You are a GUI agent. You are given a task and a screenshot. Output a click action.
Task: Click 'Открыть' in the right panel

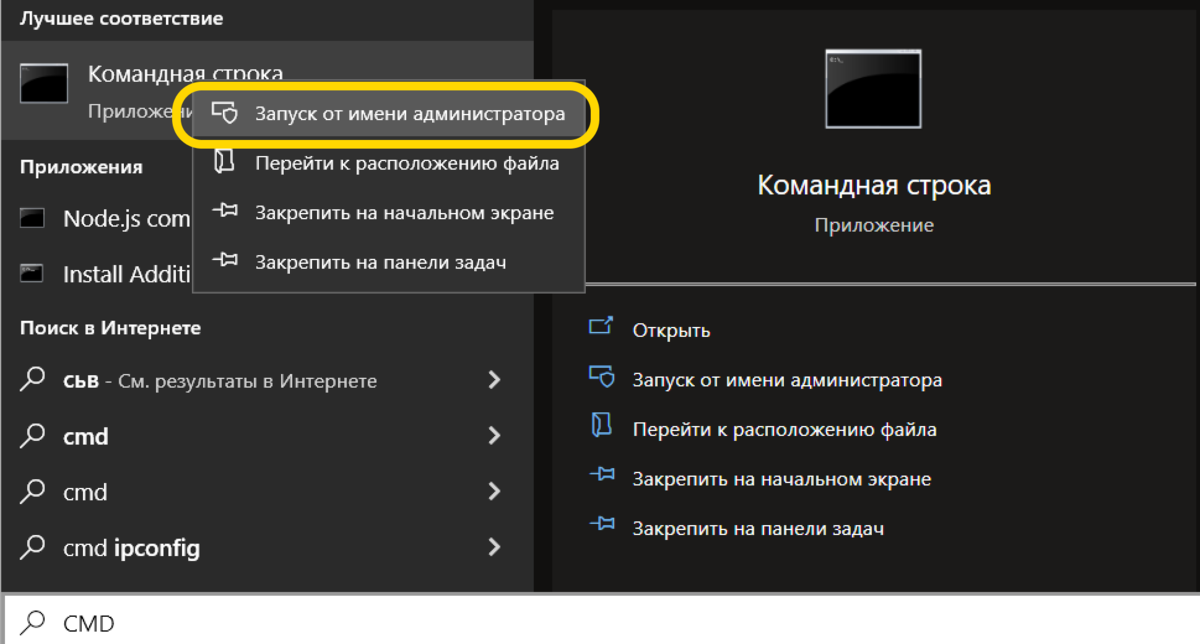[x=671, y=331]
